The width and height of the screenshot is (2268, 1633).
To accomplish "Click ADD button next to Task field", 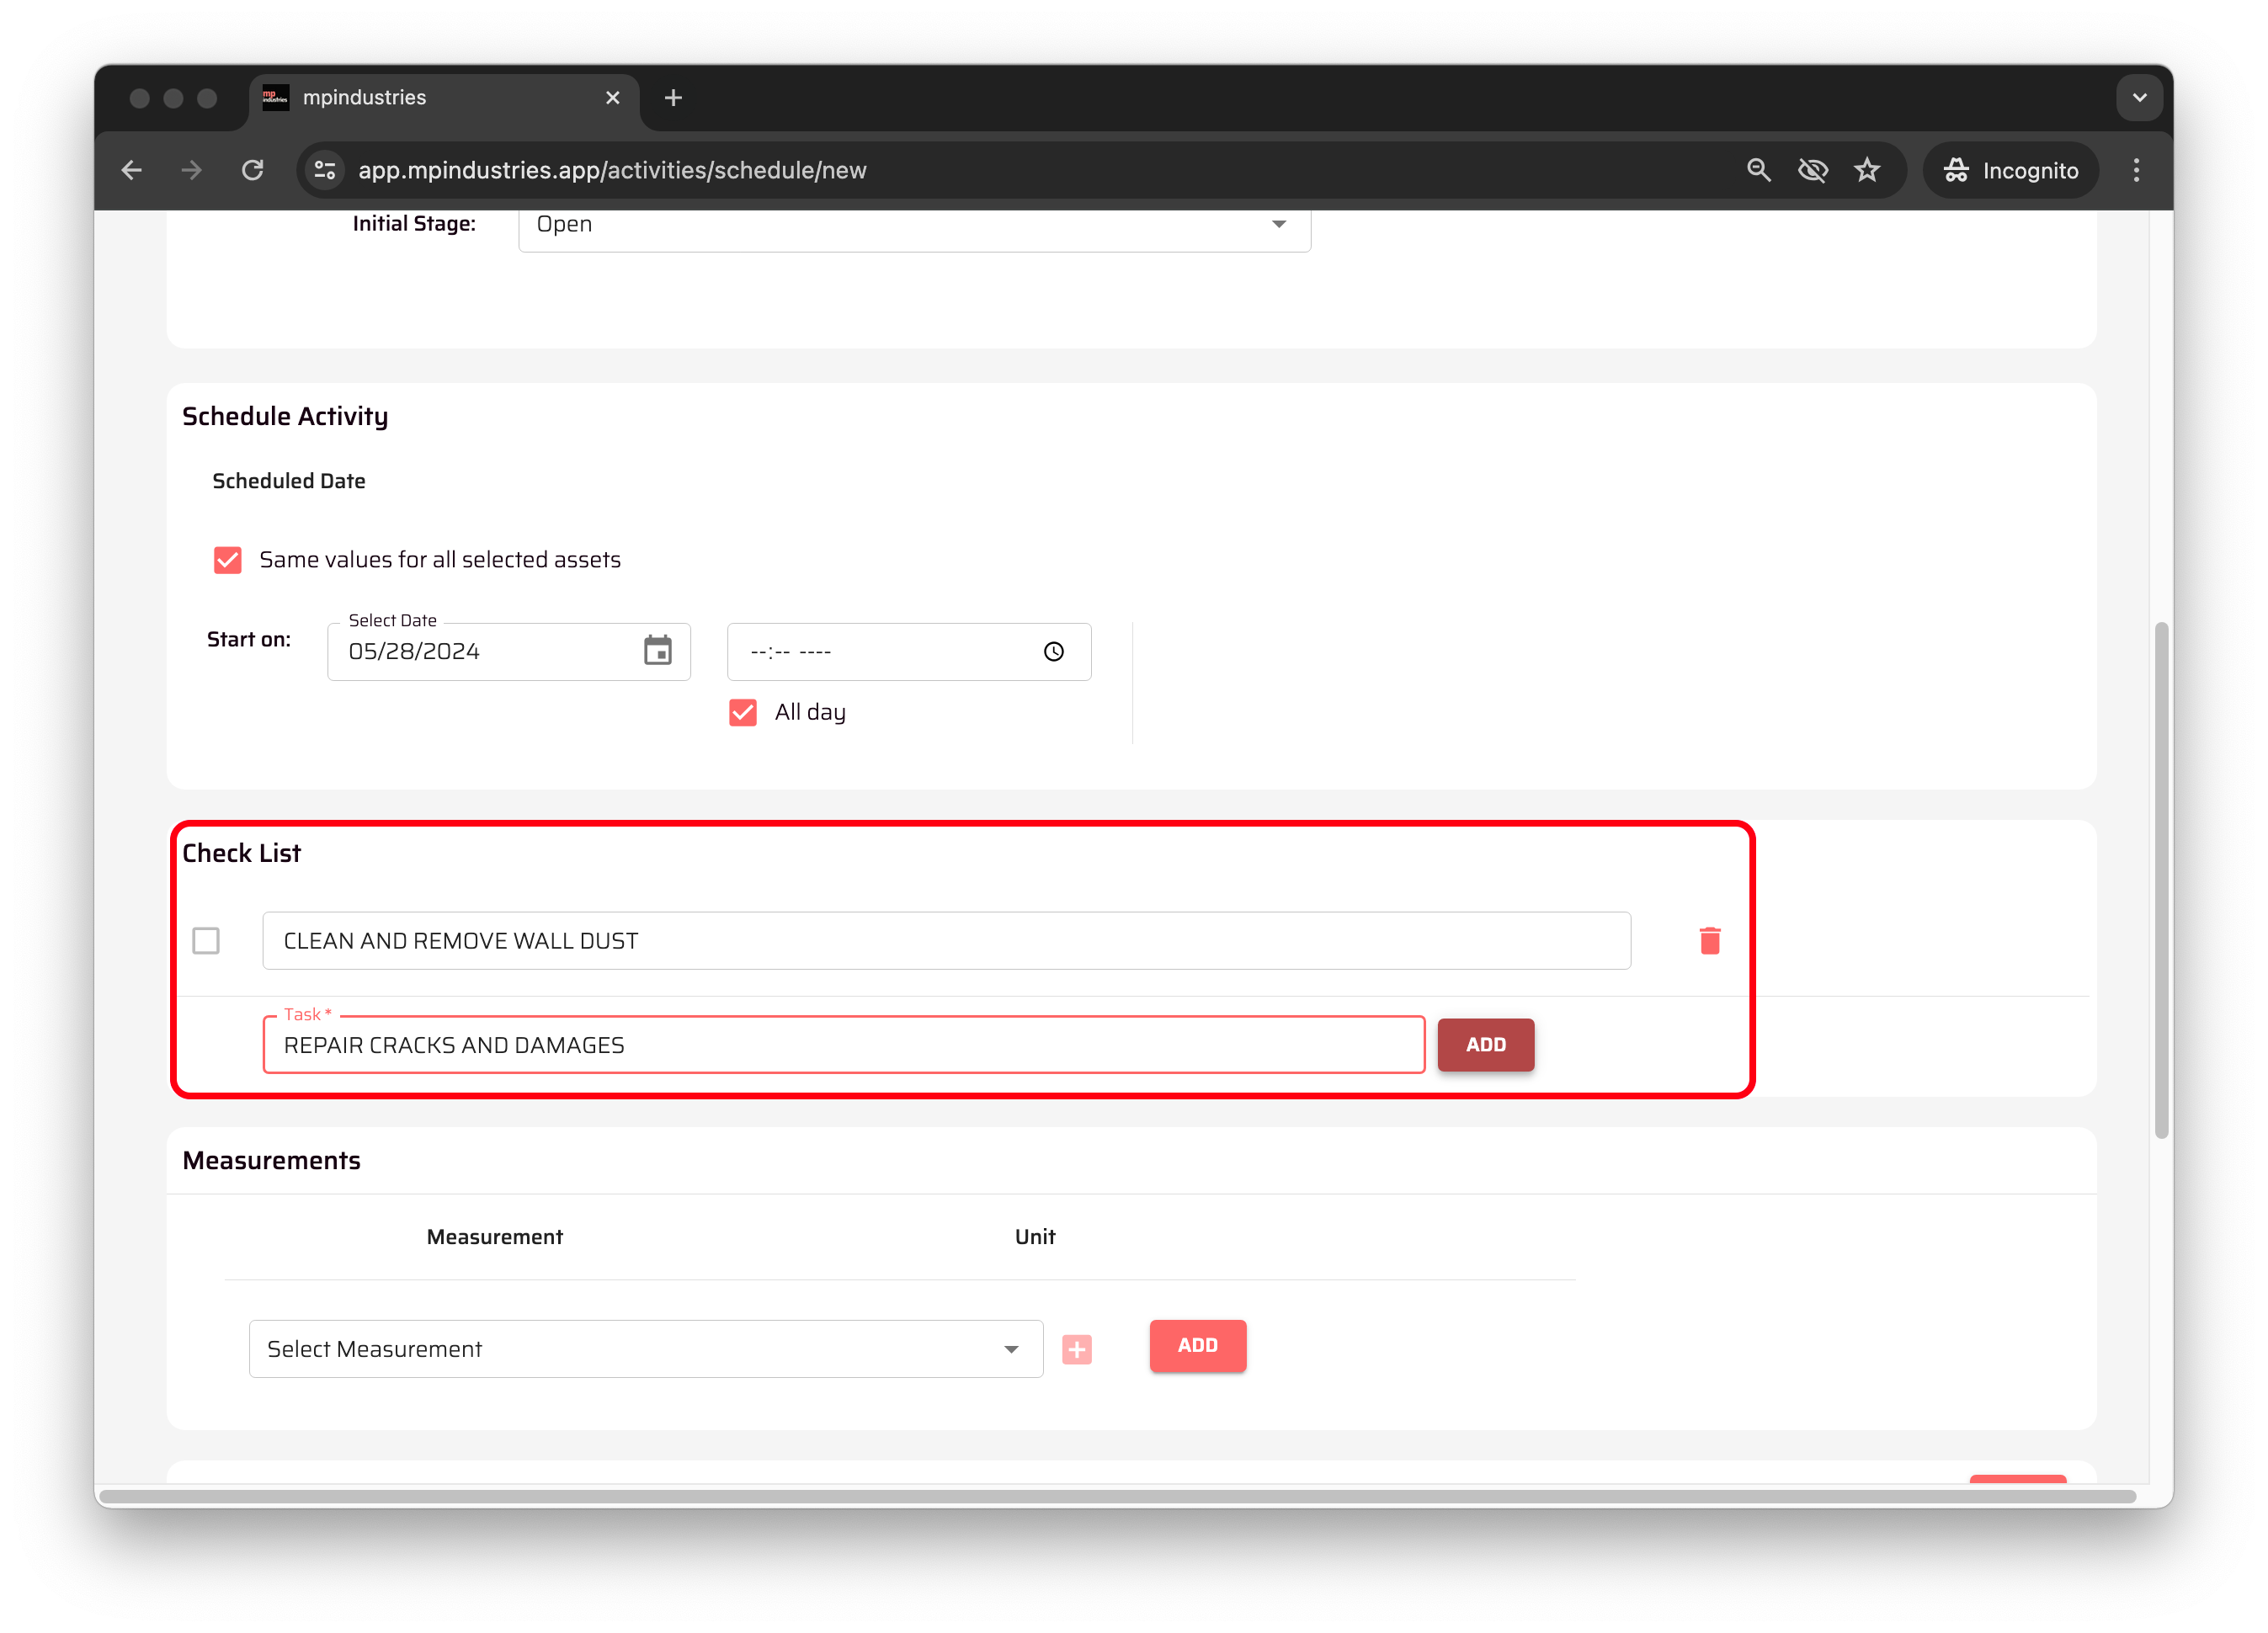I will pyautogui.click(x=1485, y=1045).
